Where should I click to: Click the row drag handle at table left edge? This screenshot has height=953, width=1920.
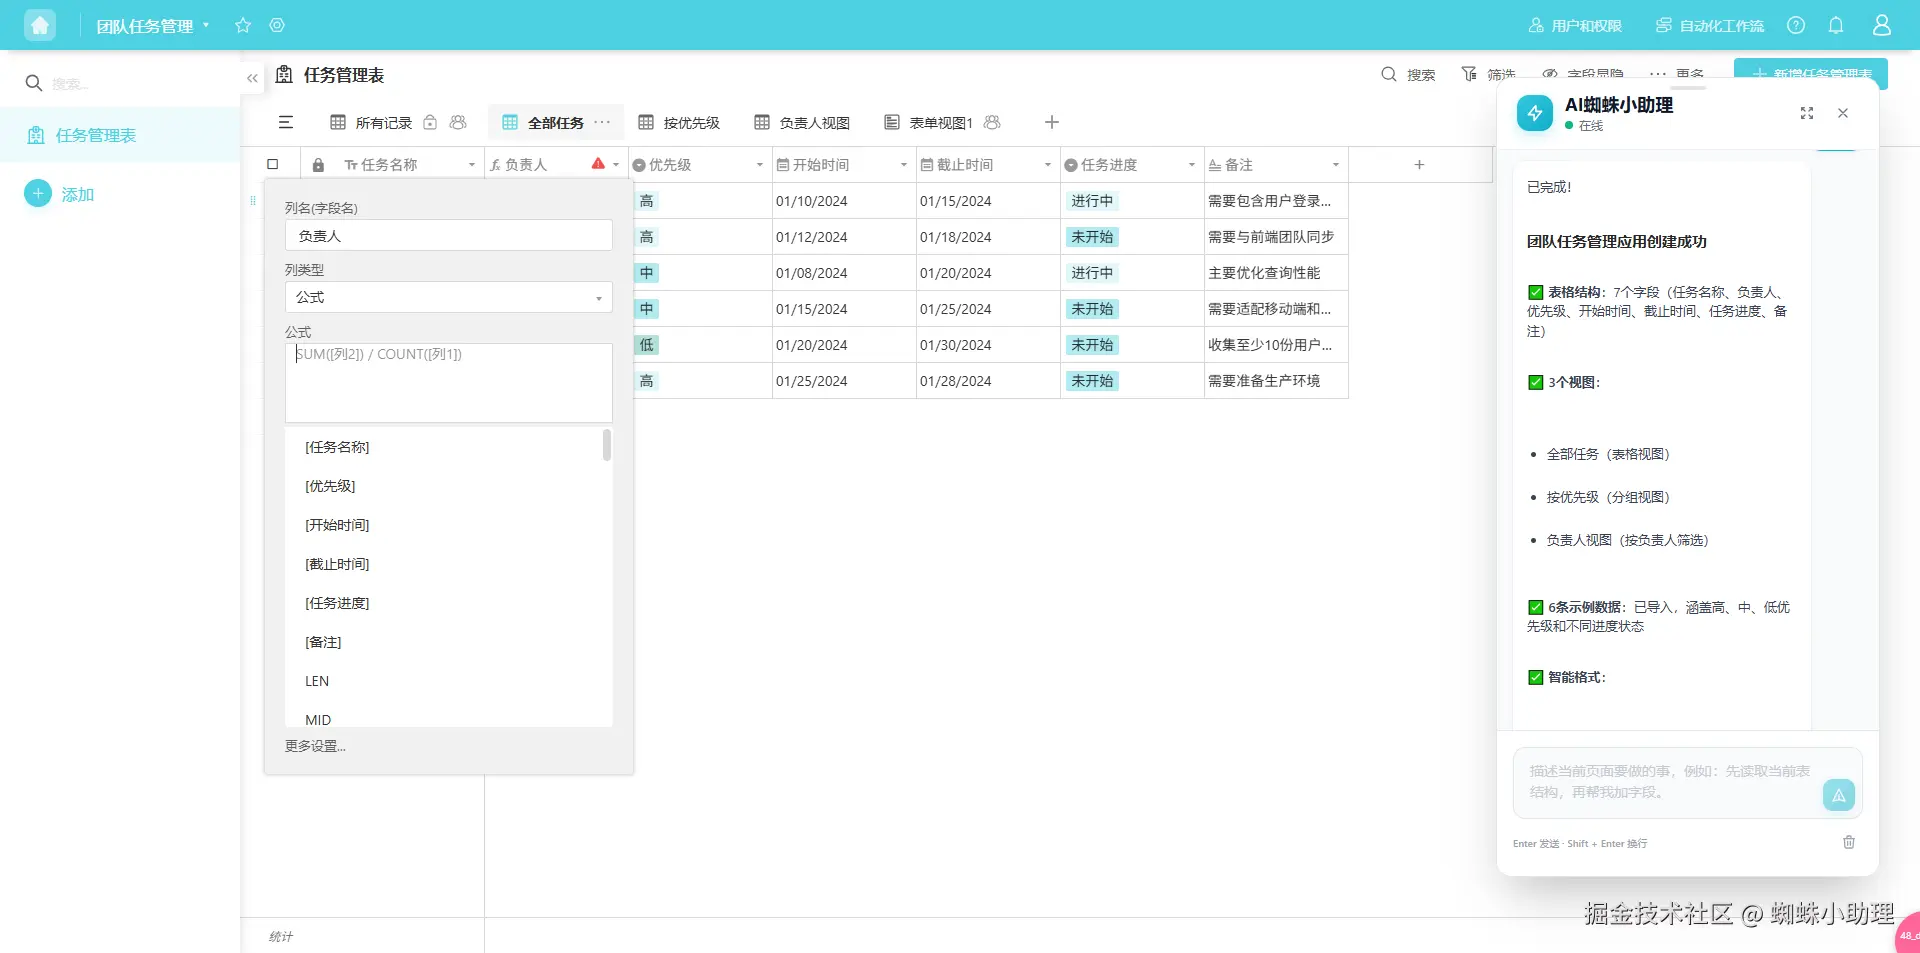click(x=253, y=201)
